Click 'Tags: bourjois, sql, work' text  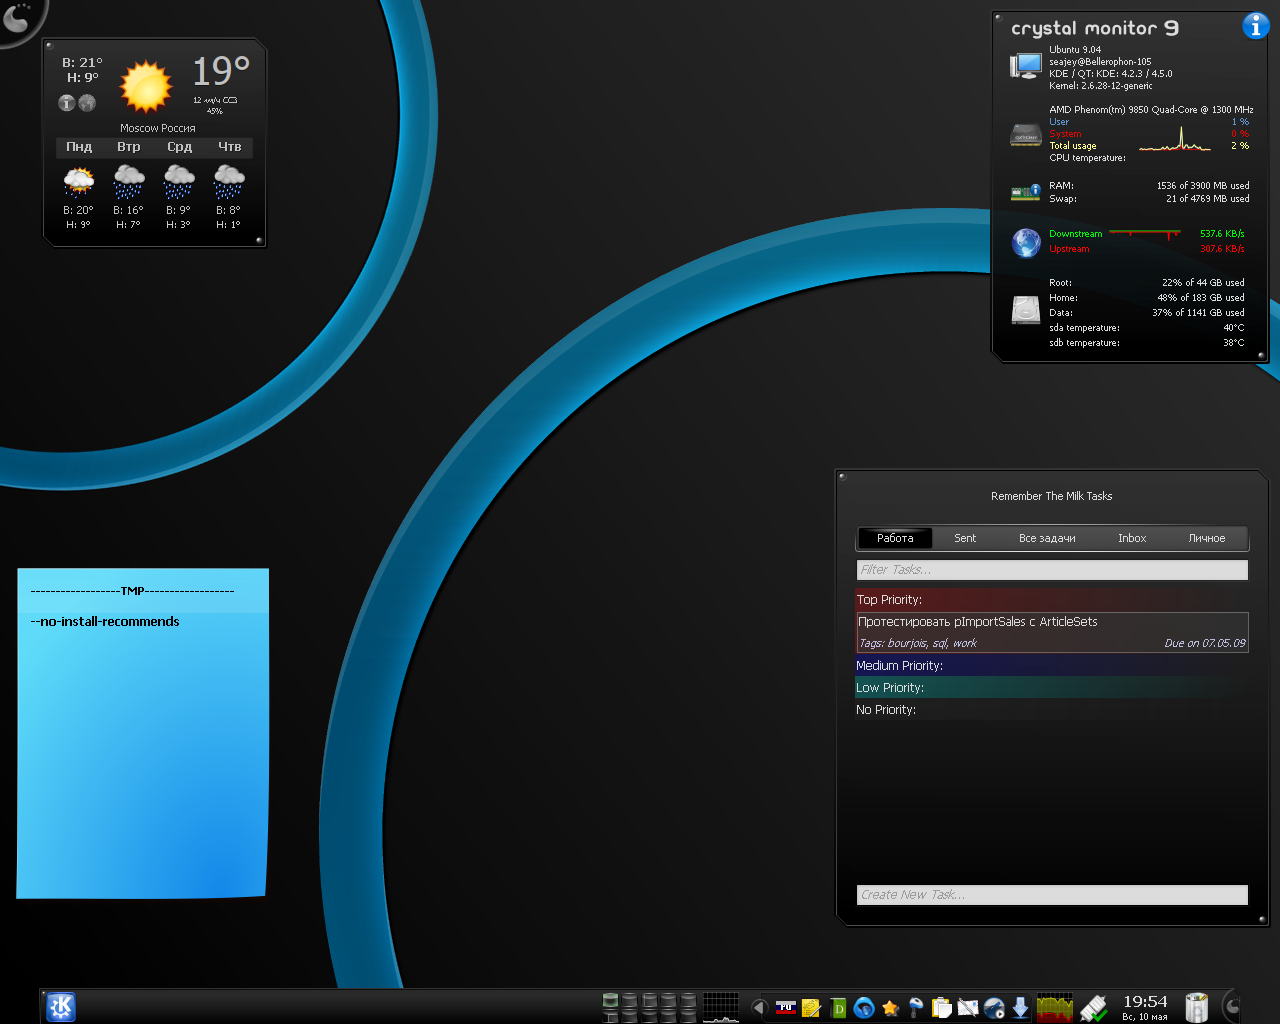tap(918, 643)
